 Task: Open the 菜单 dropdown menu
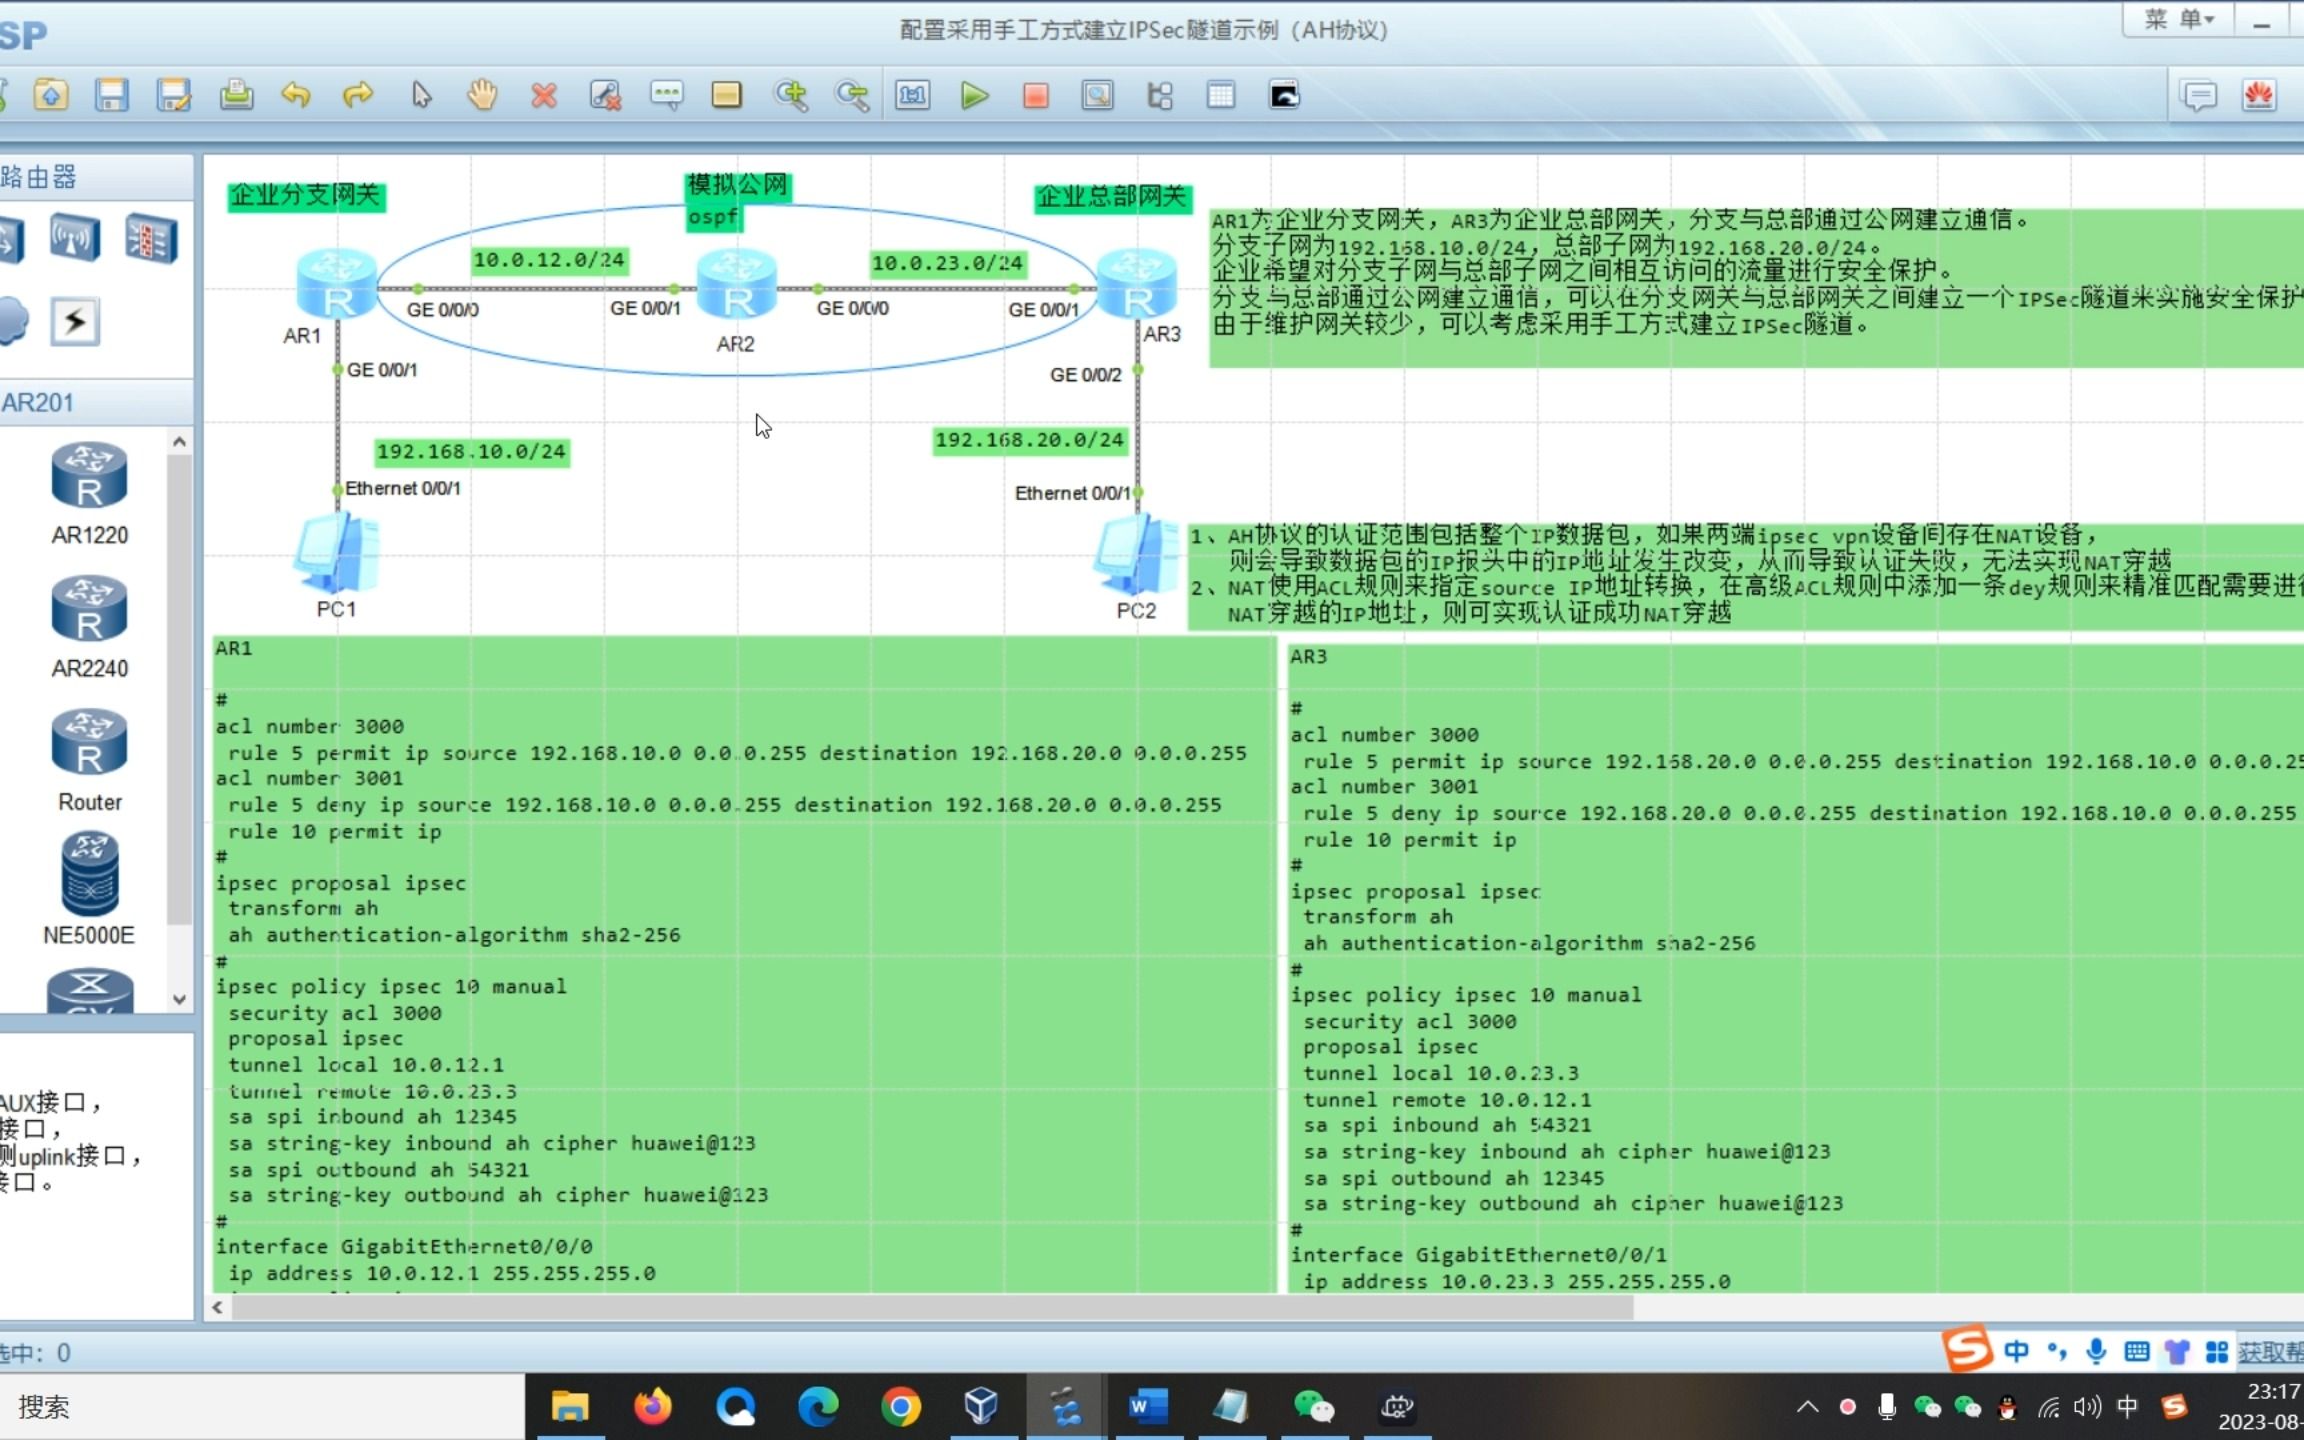tap(2179, 20)
